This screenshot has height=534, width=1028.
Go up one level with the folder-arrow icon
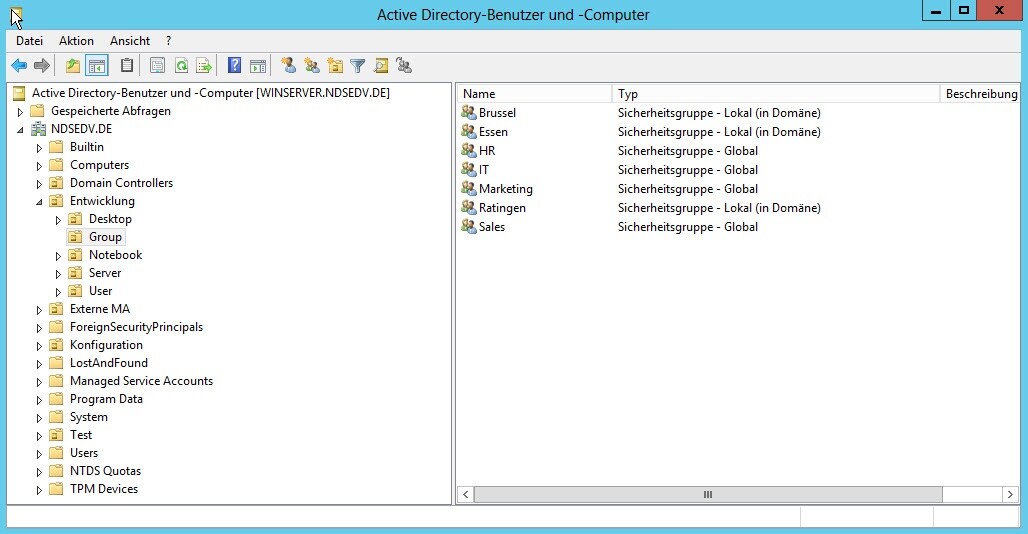72,66
